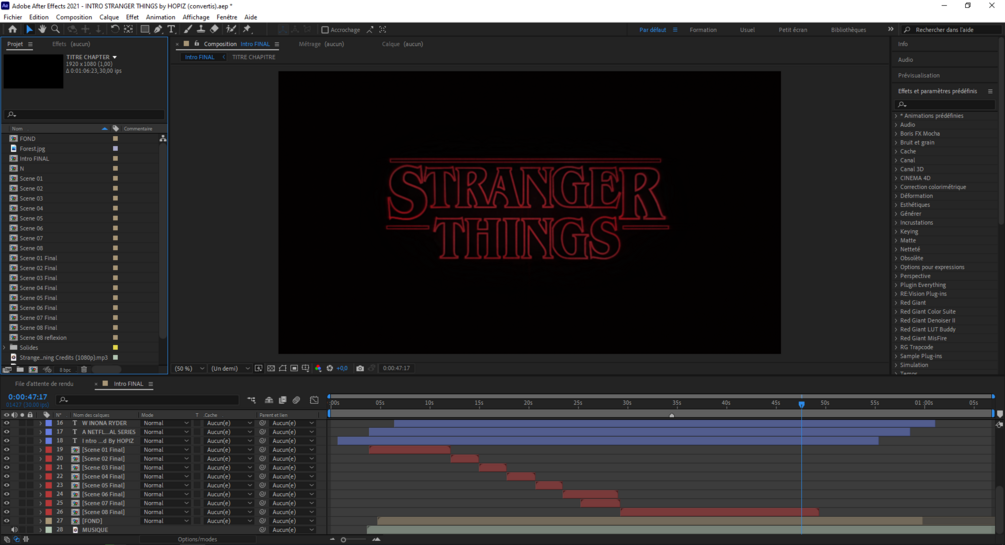Select the Hand tool
Image resolution: width=1005 pixels, height=545 pixels.
click(42, 29)
